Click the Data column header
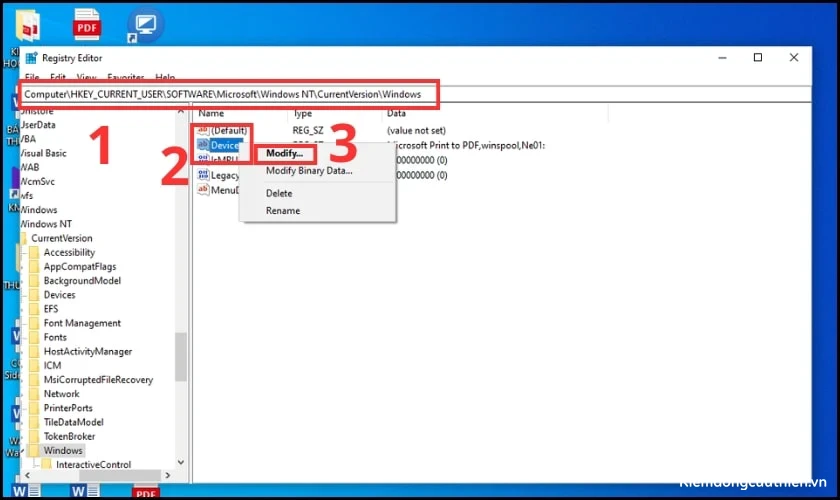 (396, 113)
